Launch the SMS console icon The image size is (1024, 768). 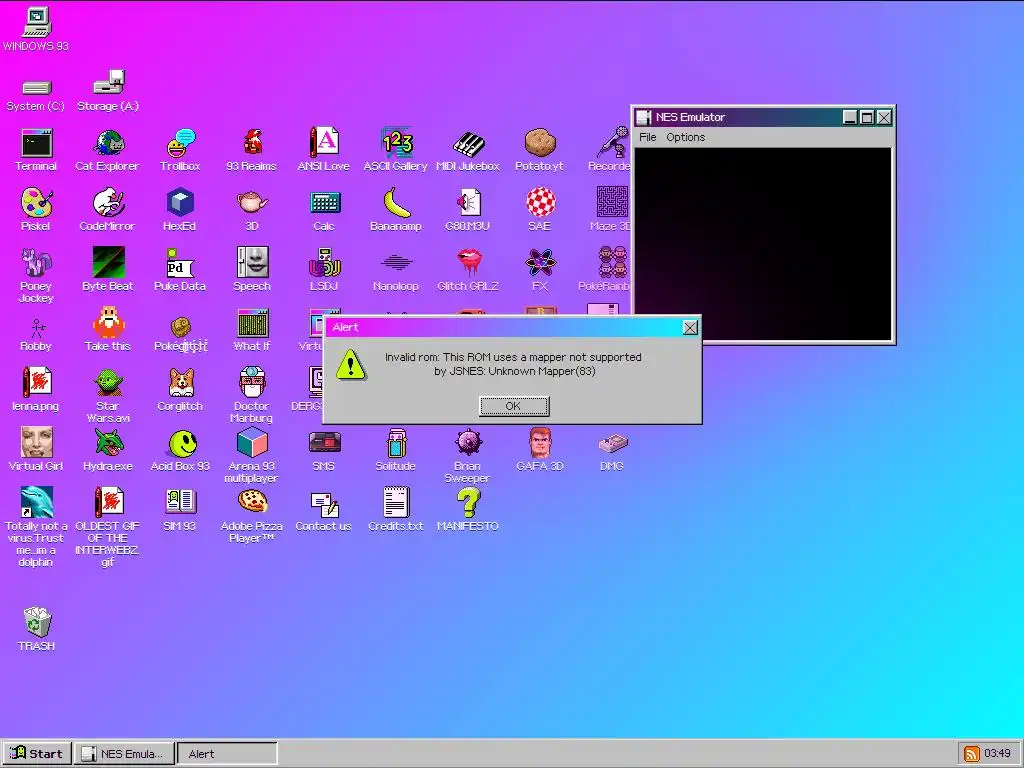coord(324,443)
